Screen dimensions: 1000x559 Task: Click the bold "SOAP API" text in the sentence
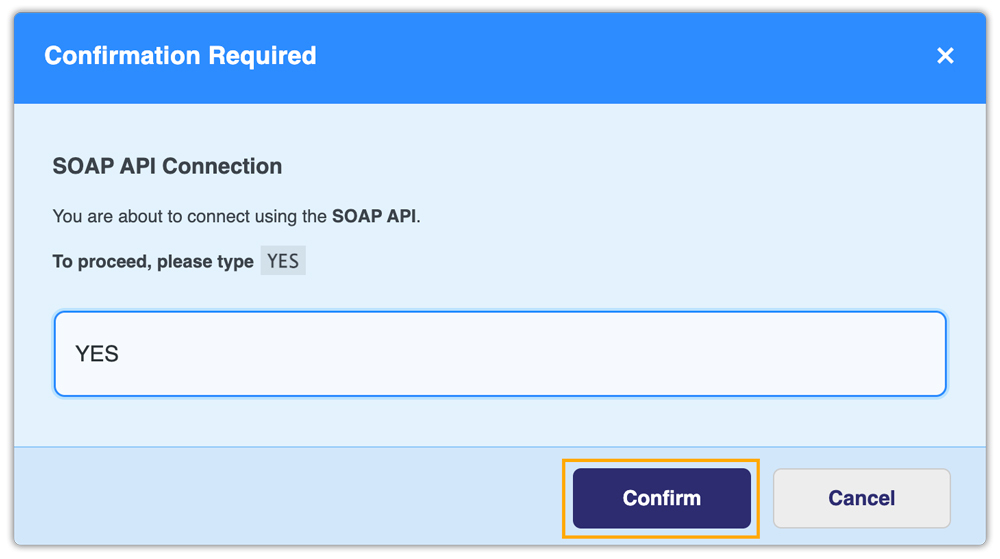click(375, 216)
